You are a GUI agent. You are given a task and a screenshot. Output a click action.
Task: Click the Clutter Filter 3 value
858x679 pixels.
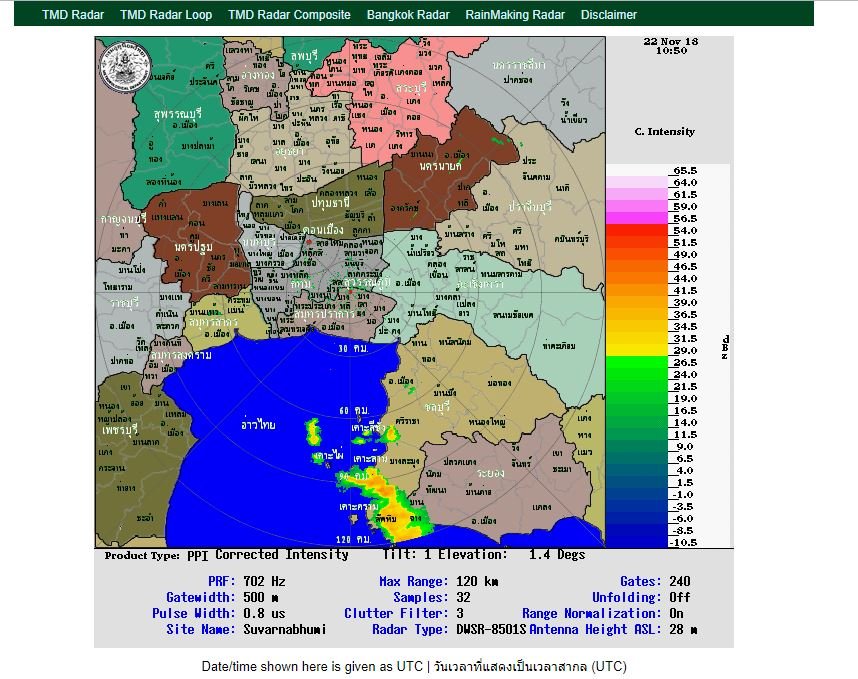460,613
